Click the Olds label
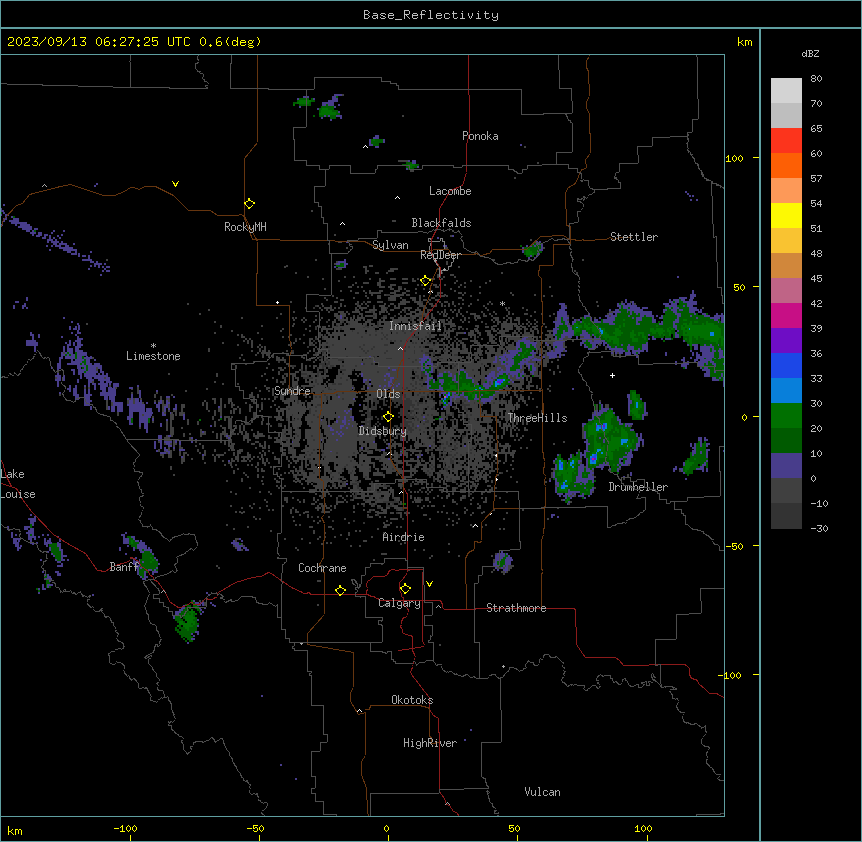The image size is (862, 842). (388, 394)
